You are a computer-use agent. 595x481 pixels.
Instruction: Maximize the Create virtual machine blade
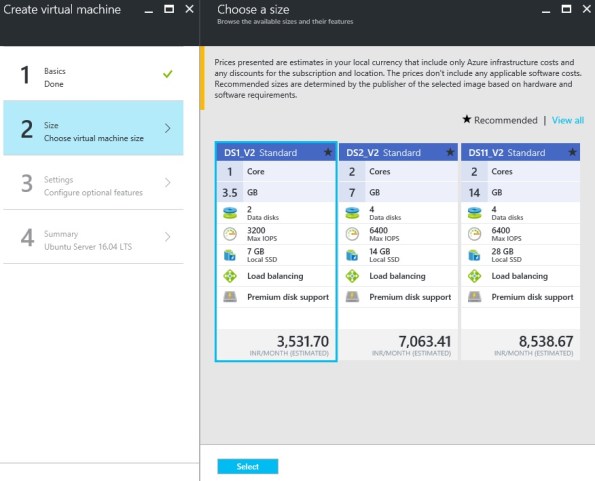click(169, 9)
